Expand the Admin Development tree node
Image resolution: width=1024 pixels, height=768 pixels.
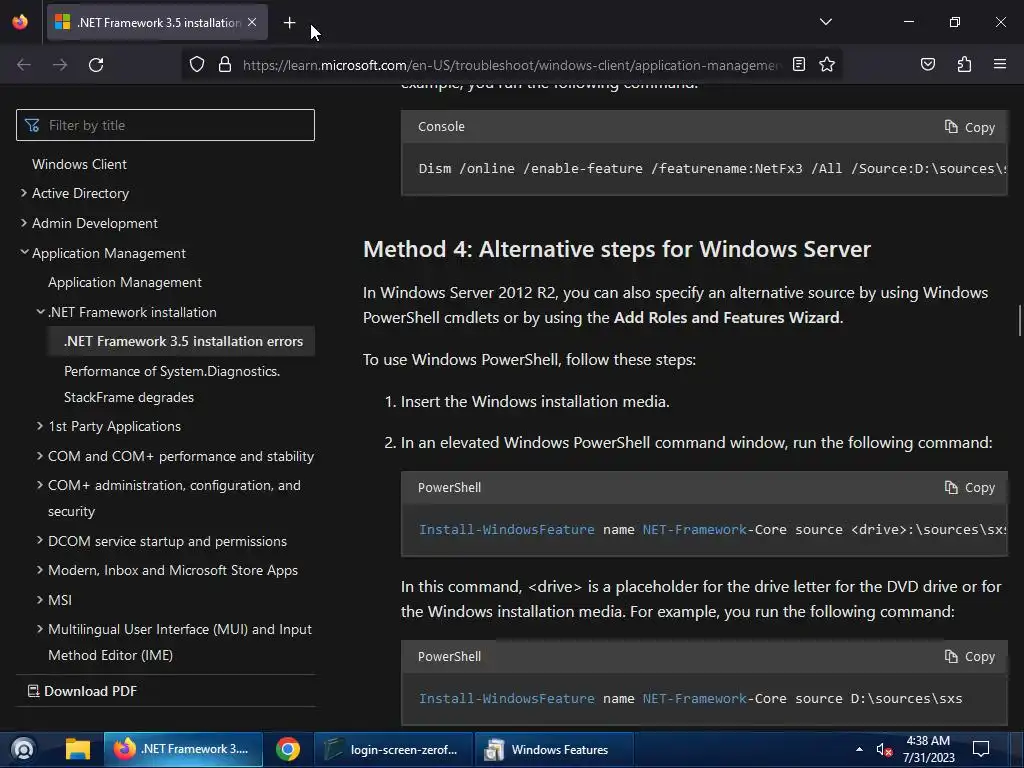click(24, 223)
